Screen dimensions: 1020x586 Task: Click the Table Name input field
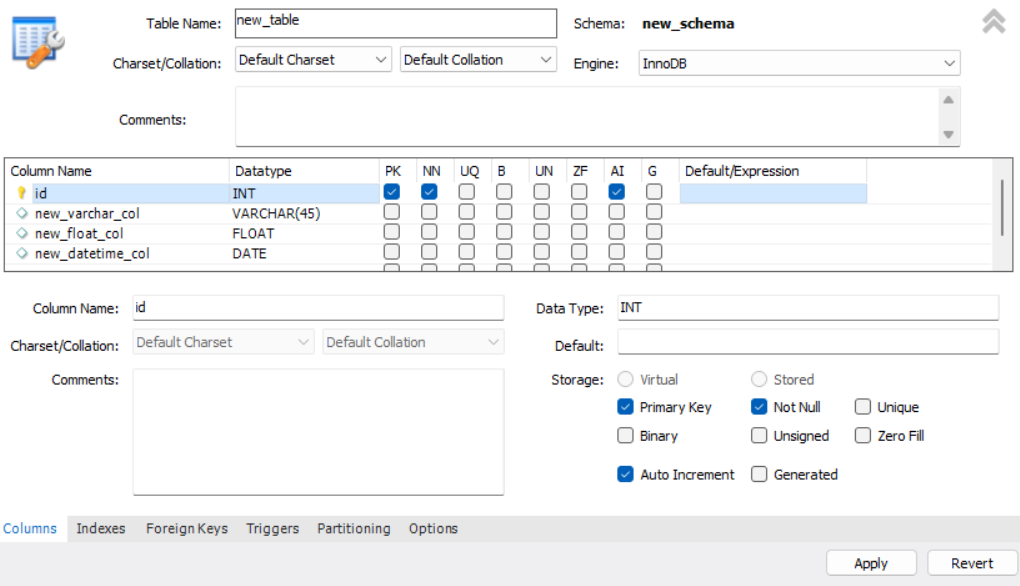click(396, 23)
